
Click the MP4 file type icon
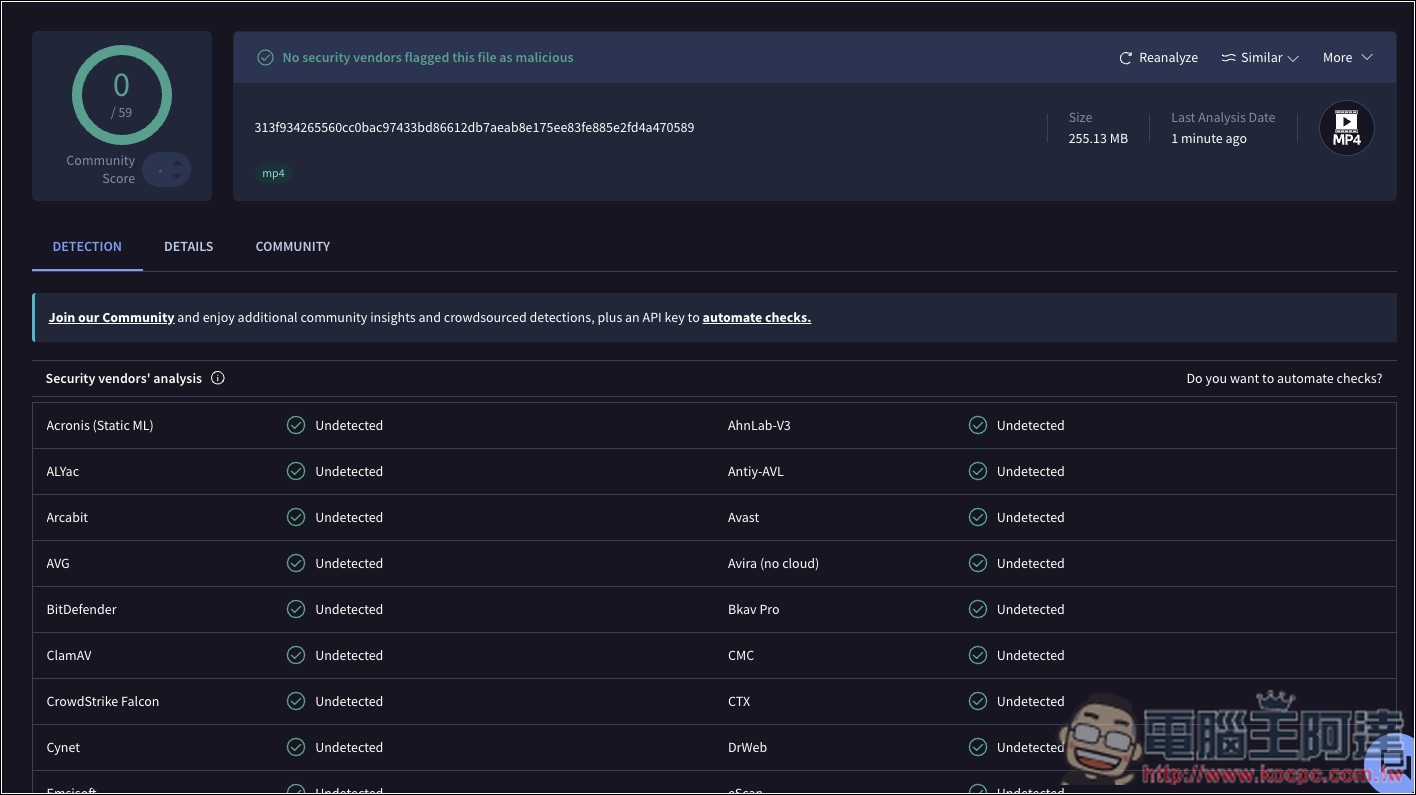1346,128
